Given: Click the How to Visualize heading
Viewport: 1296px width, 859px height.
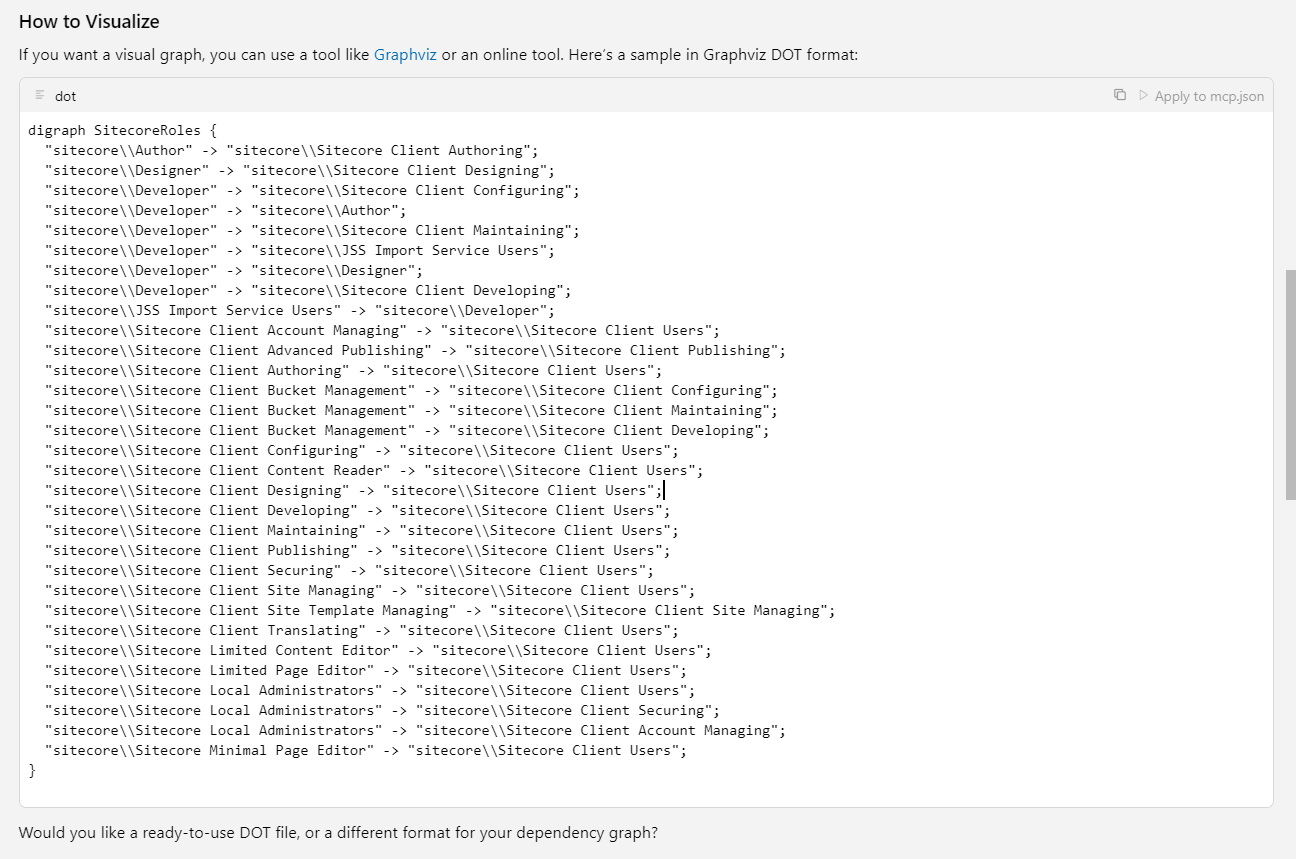Looking at the screenshot, I should click(89, 21).
